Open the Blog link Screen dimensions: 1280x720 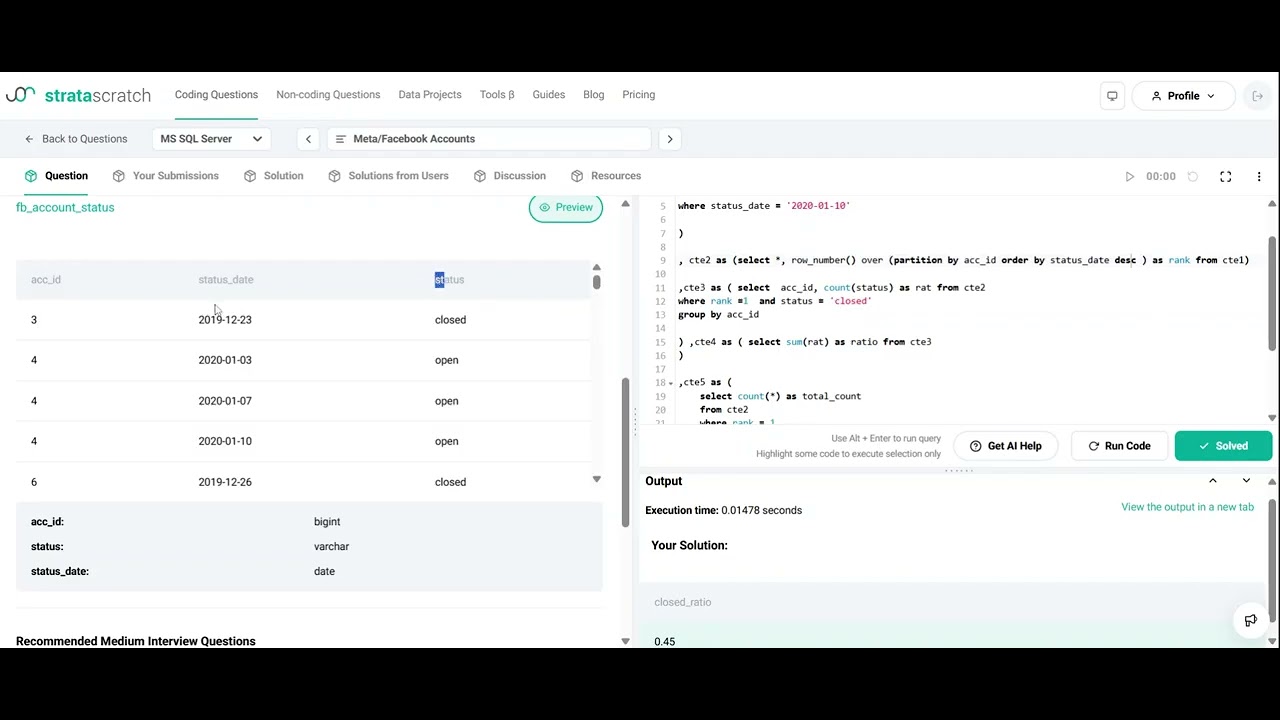pyautogui.click(x=594, y=95)
